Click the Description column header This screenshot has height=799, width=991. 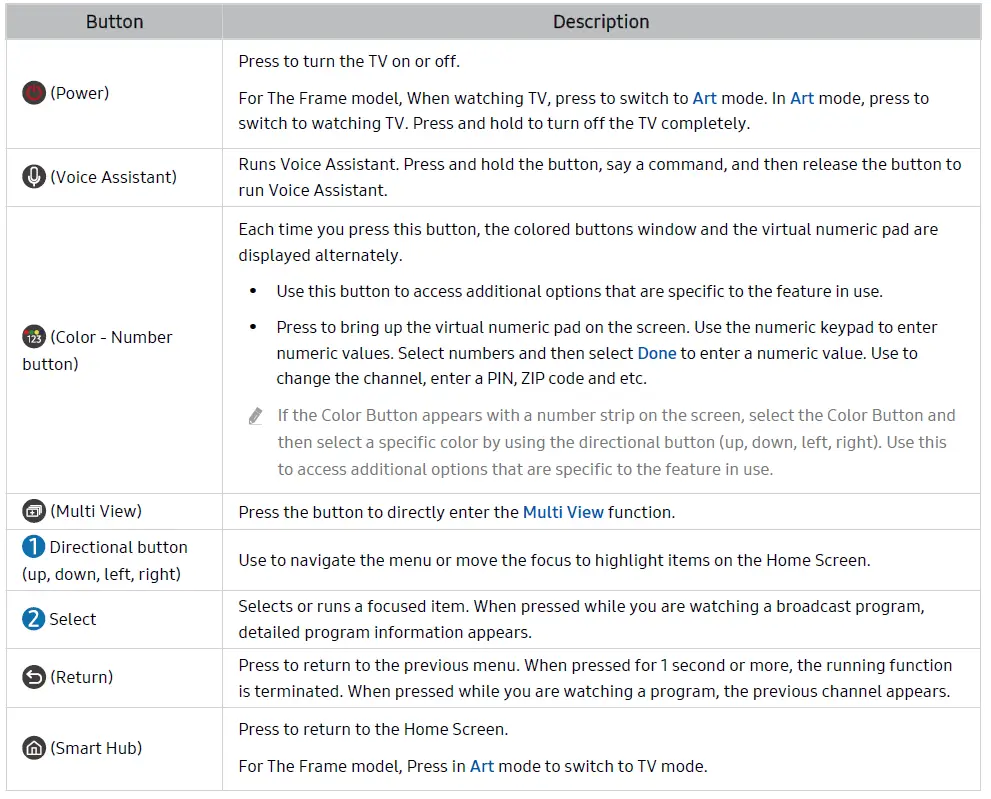(x=601, y=22)
